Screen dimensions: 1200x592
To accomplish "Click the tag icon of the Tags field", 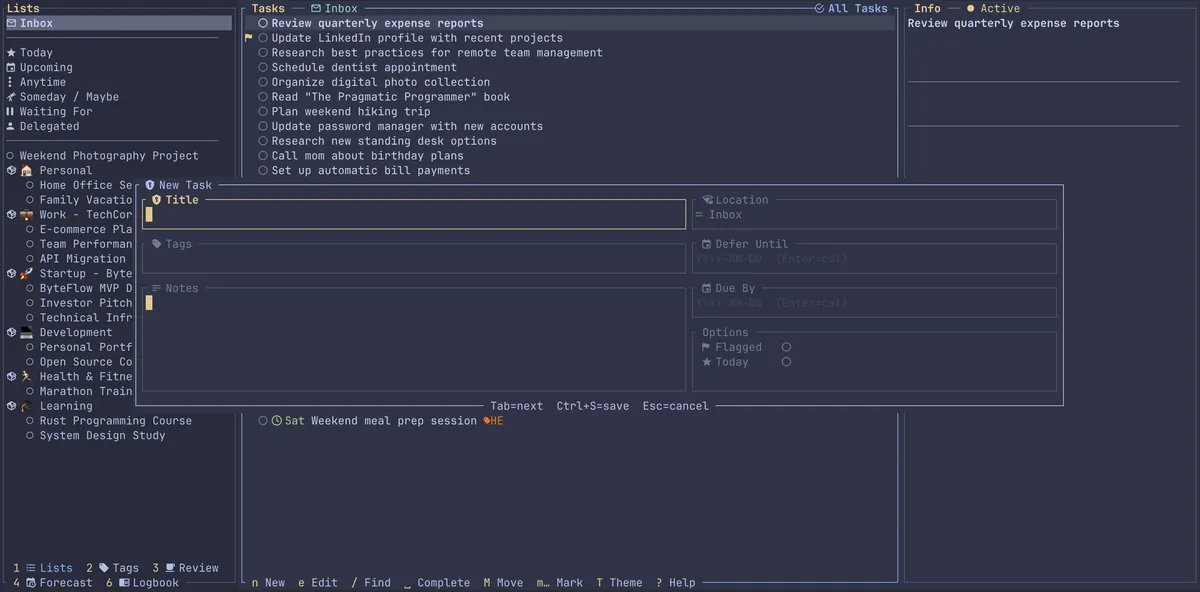I will pos(157,244).
